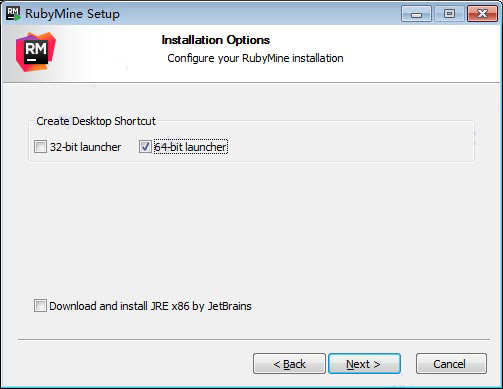This screenshot has height=389, width=503.
Task: Click the RubyMine title bar icon
Action: [x=13, y=14]
